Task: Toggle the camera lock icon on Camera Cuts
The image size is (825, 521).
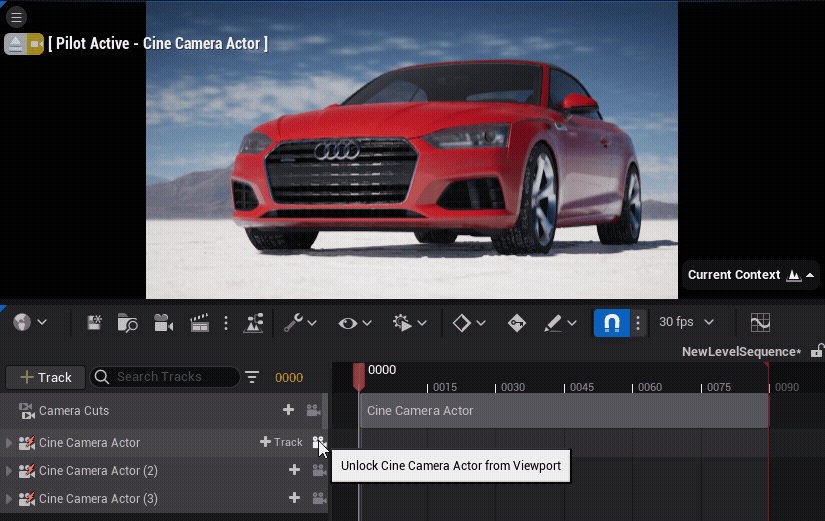Action: 314,410
